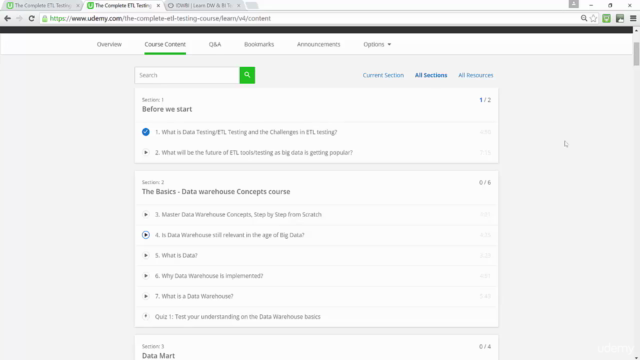Click the vertical scrollbar thumb

(x=636, y=53)
